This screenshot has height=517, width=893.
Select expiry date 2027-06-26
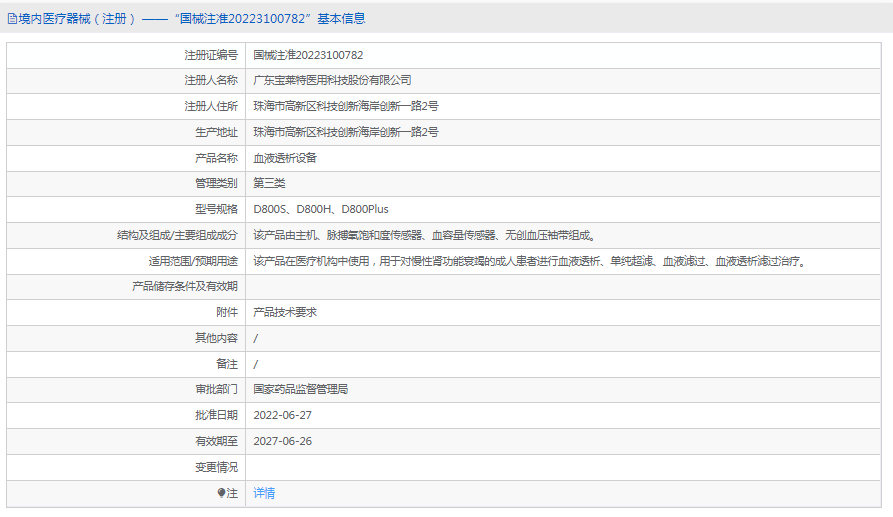point(282,441)
